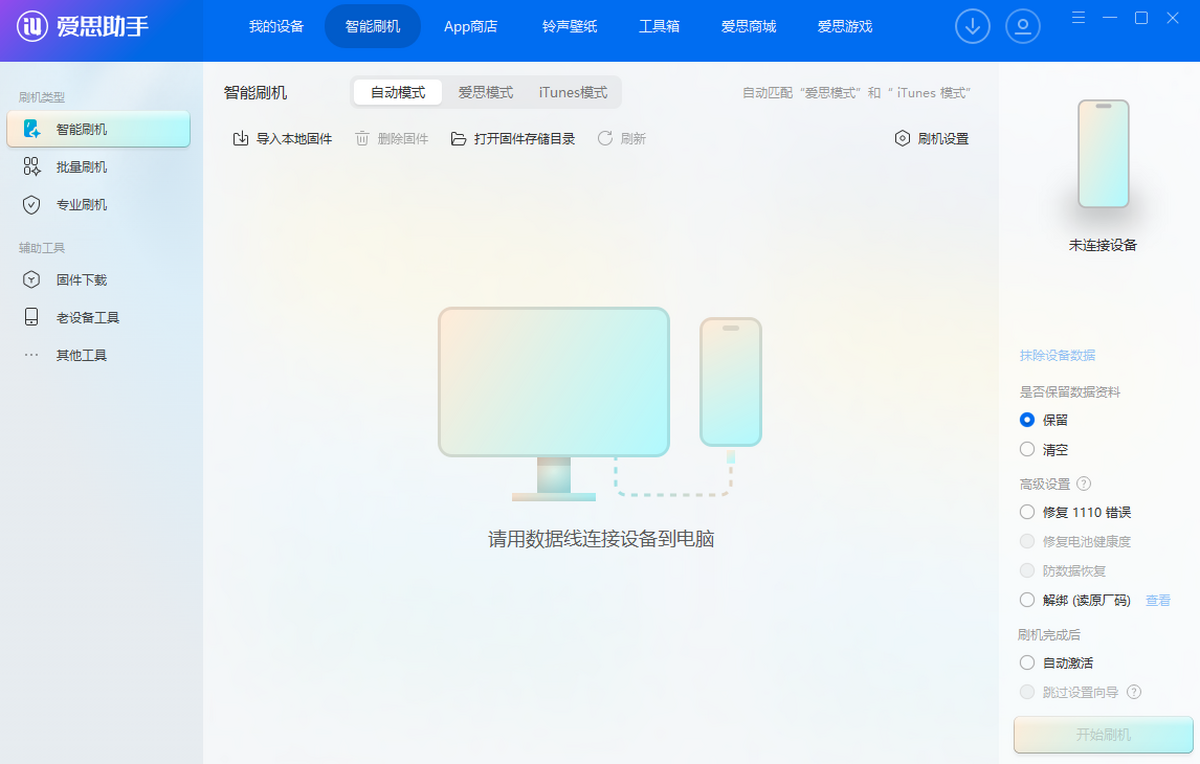Click the 刷新 refresh icon
The width and height of the screenshot is (1200, 764).
(x=605, y=138)
